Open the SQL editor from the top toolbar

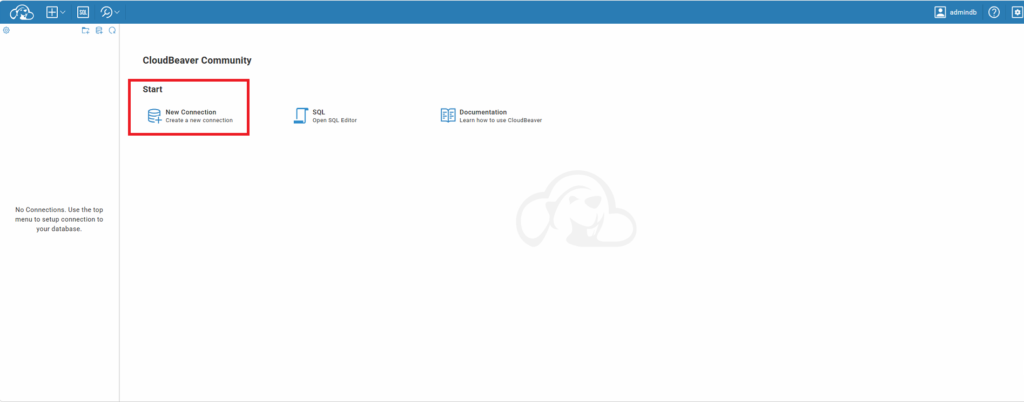[83, 12]
